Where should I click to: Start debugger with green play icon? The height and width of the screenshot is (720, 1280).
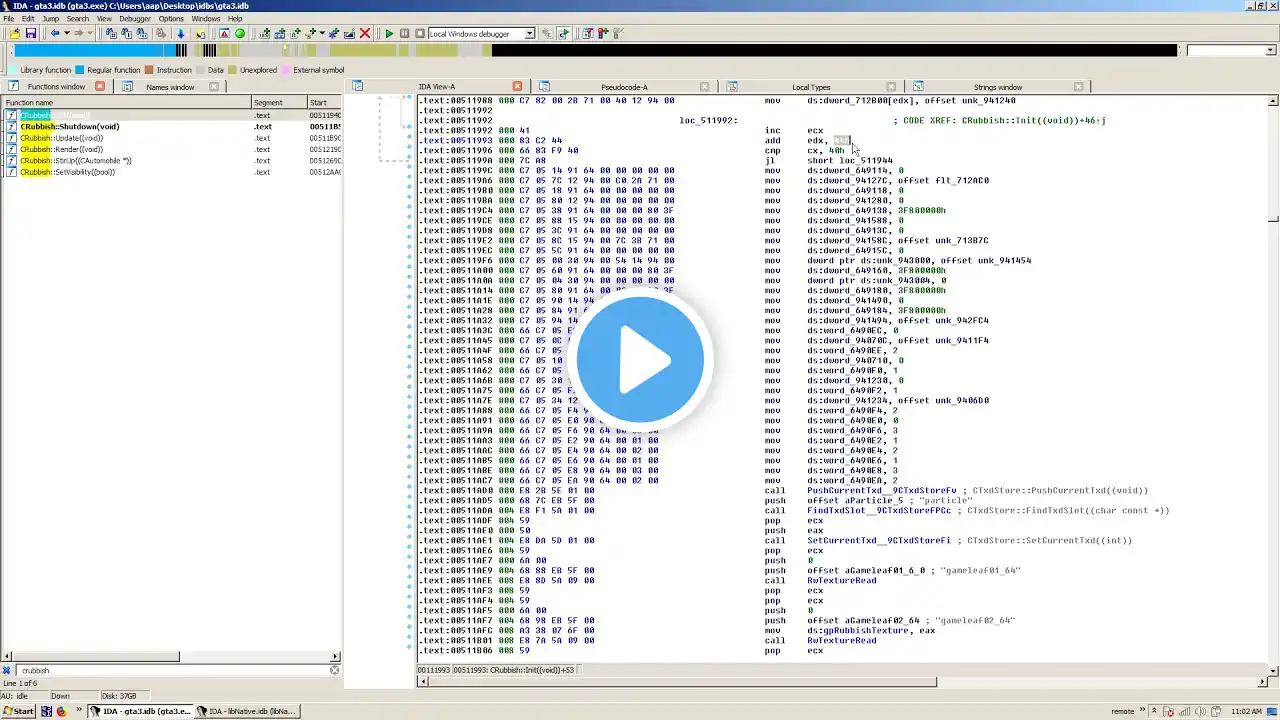click(389, 33)
